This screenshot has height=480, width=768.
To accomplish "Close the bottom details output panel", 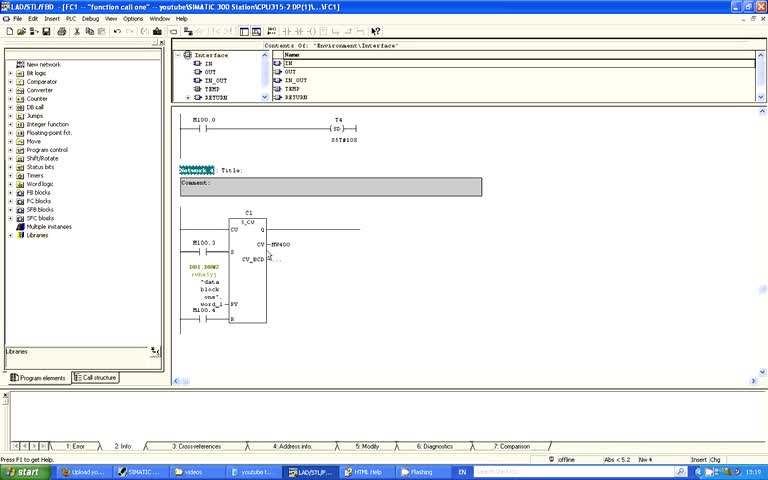I will (5, 395).
